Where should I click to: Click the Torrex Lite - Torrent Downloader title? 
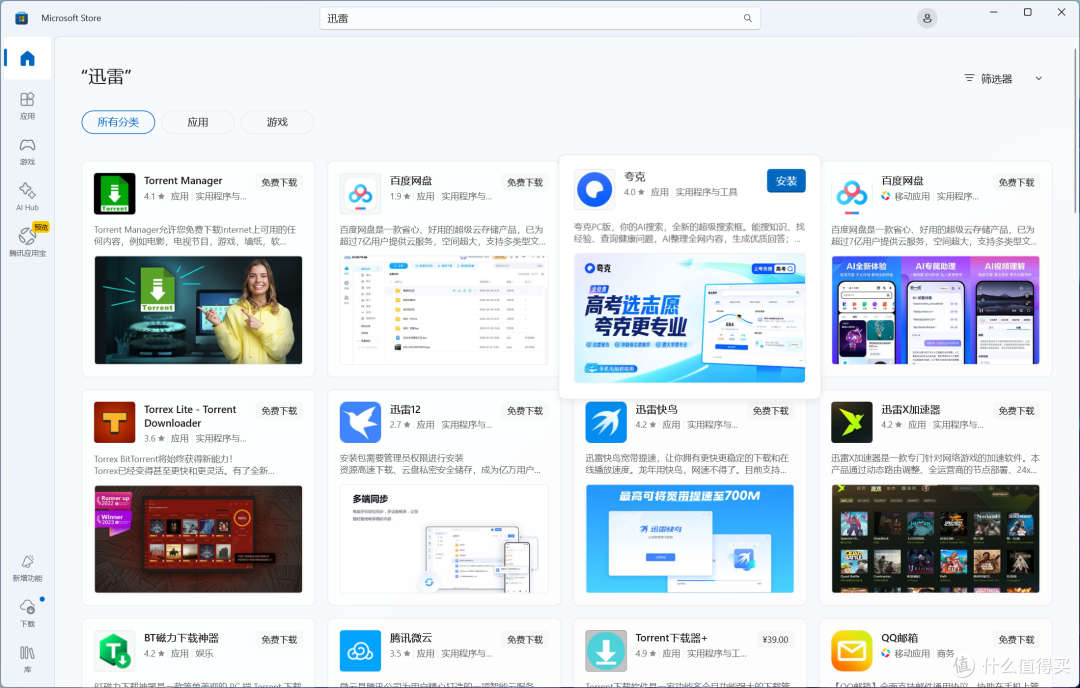pyautogui.click(x=190, y=416)
